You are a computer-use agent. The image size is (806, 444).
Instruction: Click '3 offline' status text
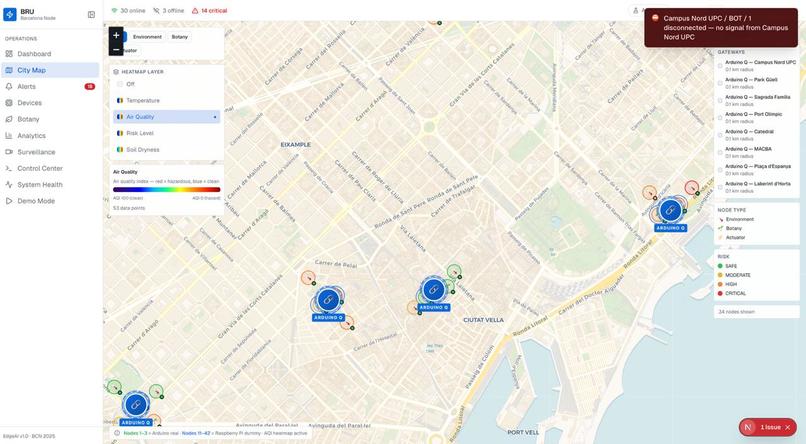pos(172,10)
